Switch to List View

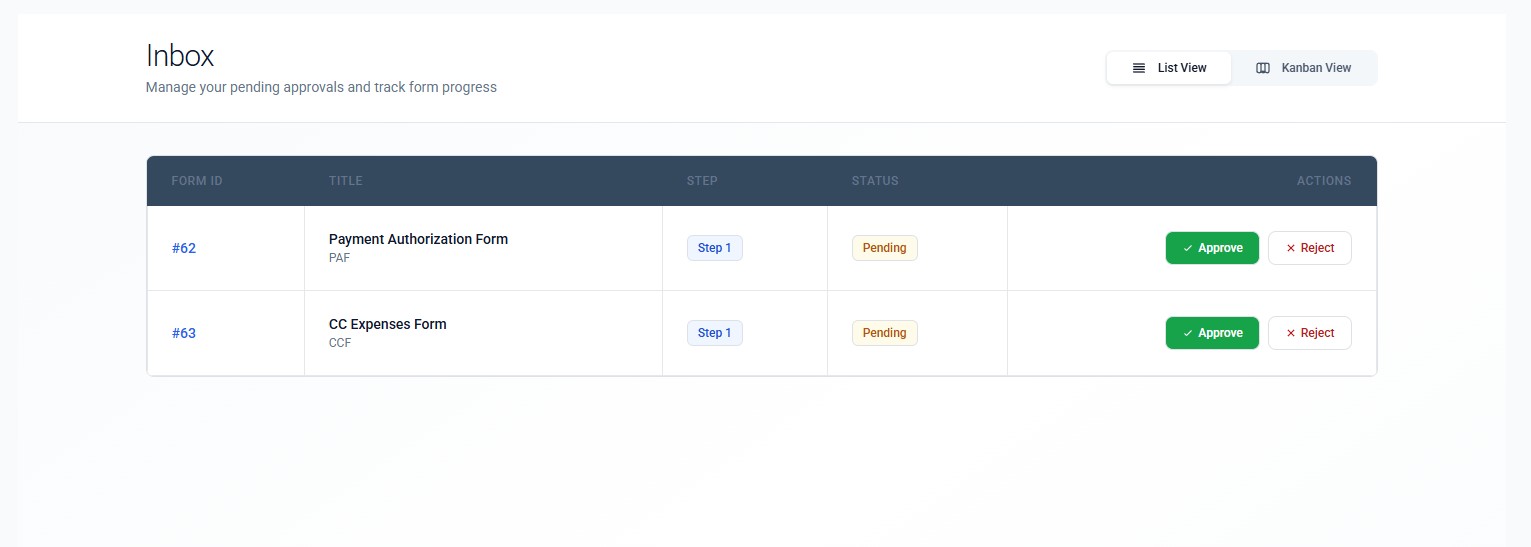1169,68
